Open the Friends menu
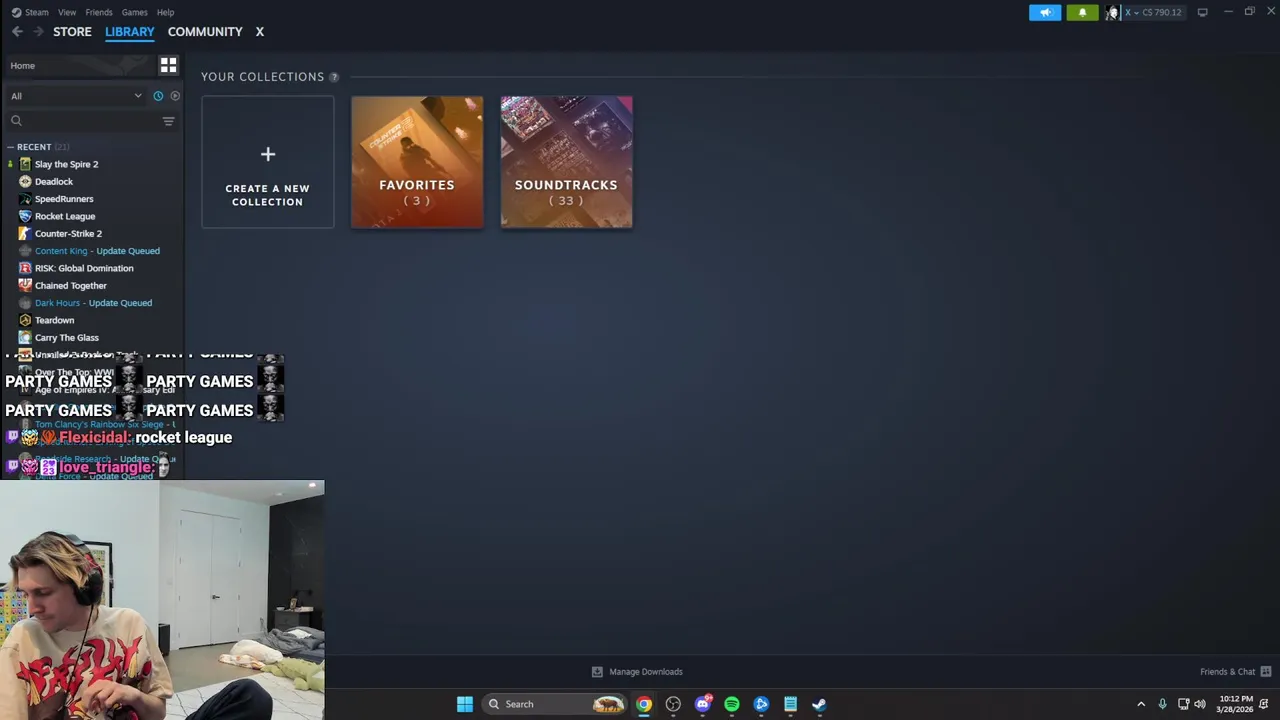This screenshot has width=1280, height=720. (99, 12)
